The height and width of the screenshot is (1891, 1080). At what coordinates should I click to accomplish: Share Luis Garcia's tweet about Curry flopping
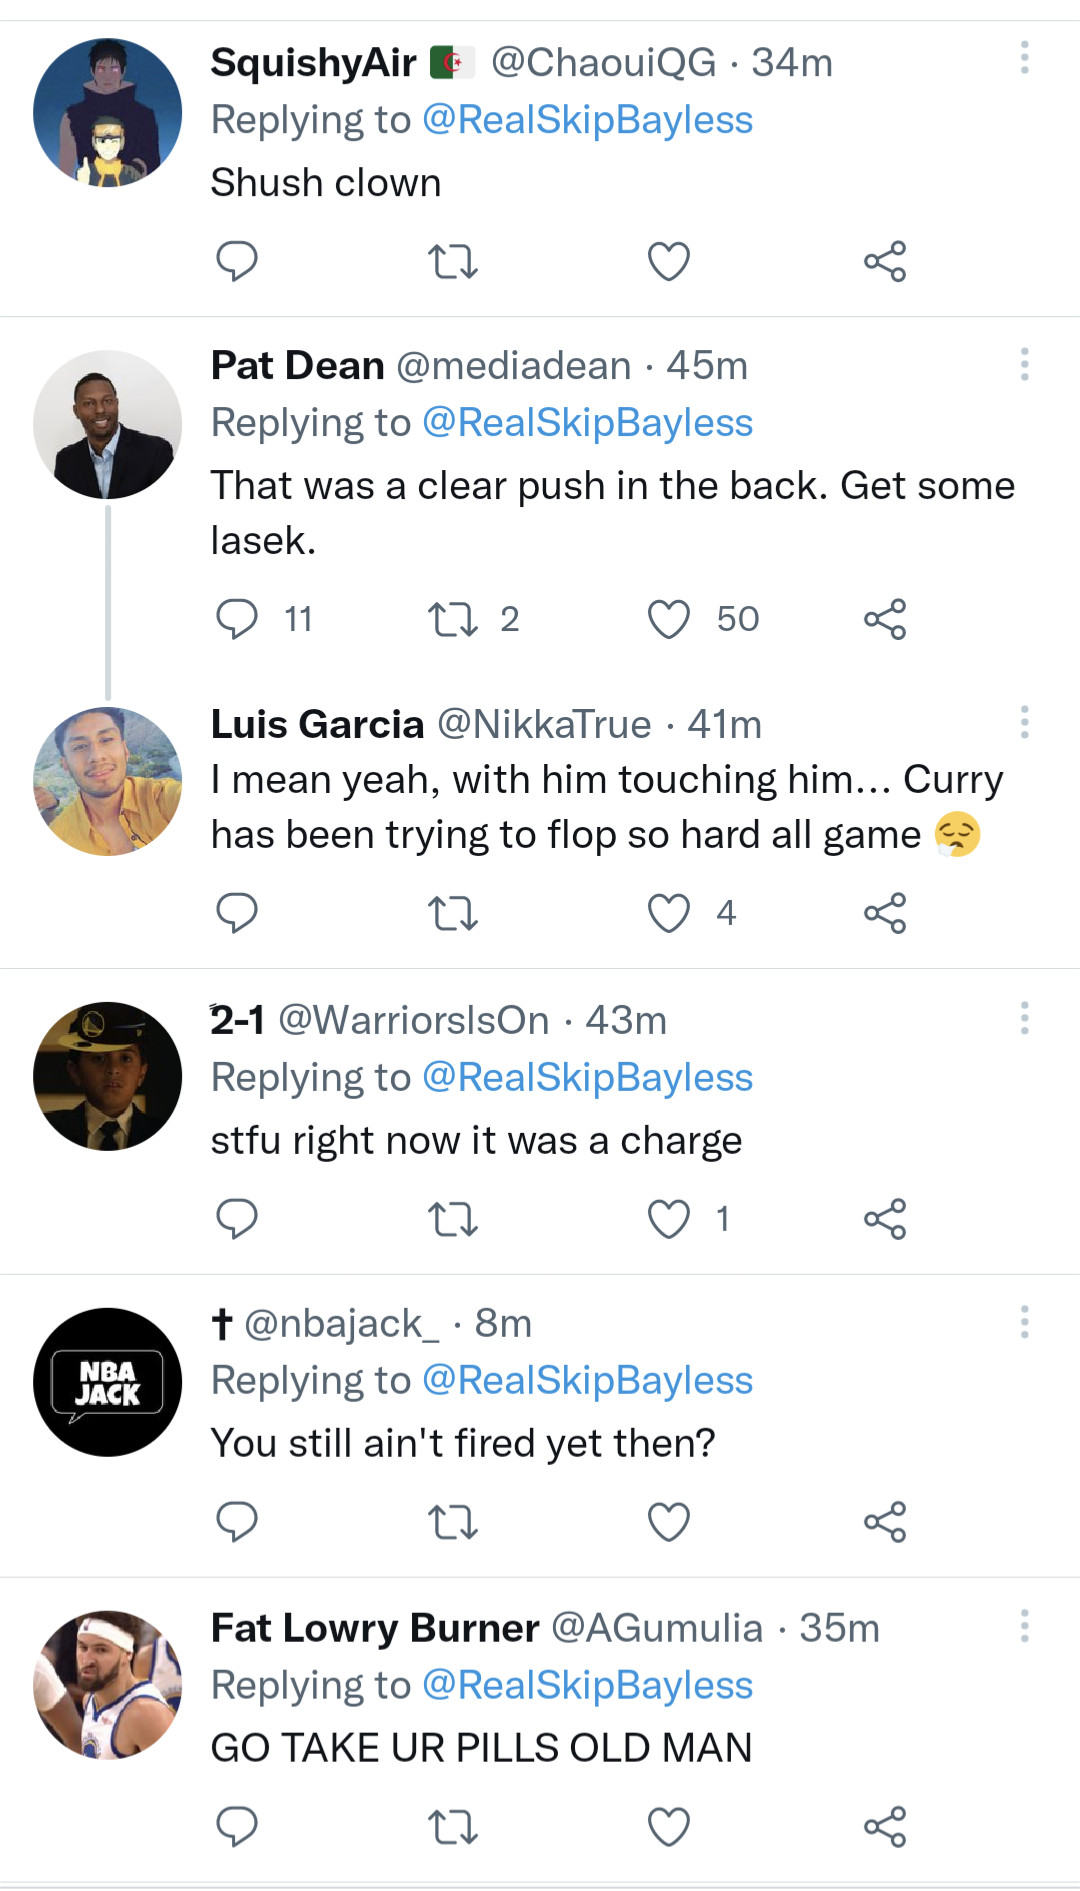pos(885,913)
